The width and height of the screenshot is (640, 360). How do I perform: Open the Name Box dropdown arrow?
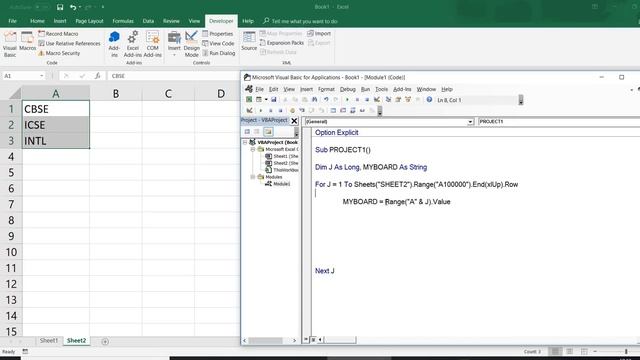[42, 76]
